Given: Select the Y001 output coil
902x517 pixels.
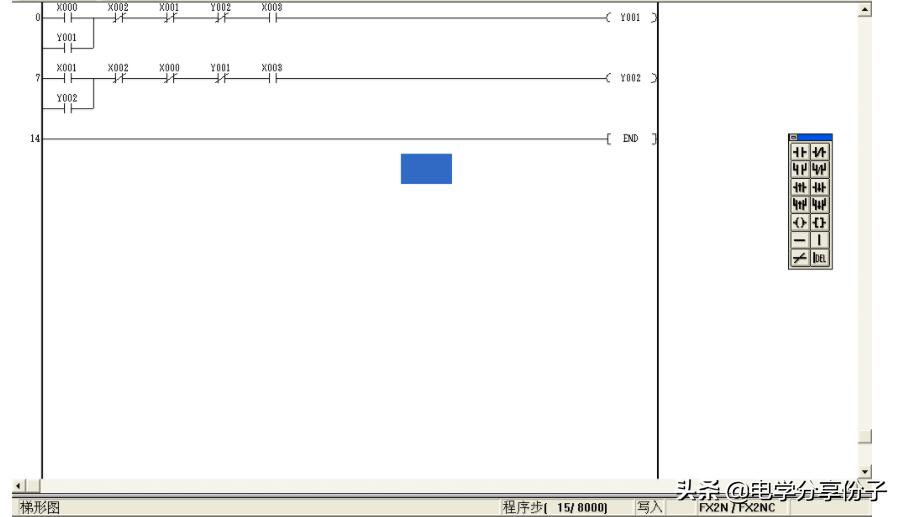Looking at the screenshot, I should (x=630, y=18).
